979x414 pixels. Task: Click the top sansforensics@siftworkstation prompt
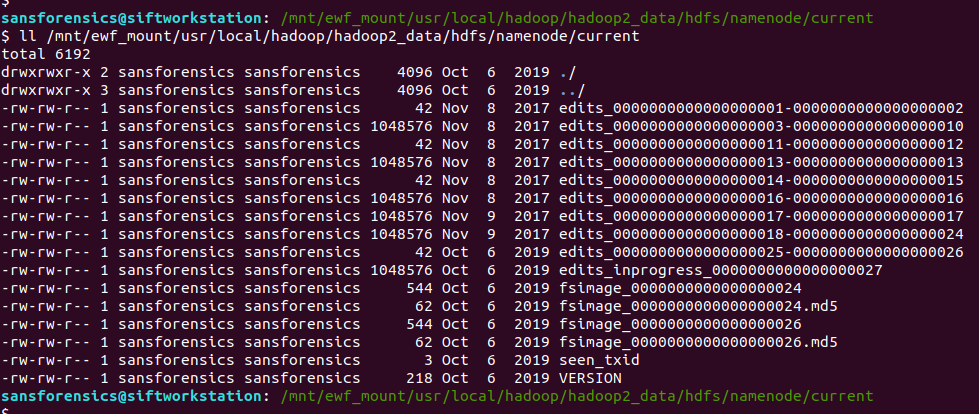point(131,19)
